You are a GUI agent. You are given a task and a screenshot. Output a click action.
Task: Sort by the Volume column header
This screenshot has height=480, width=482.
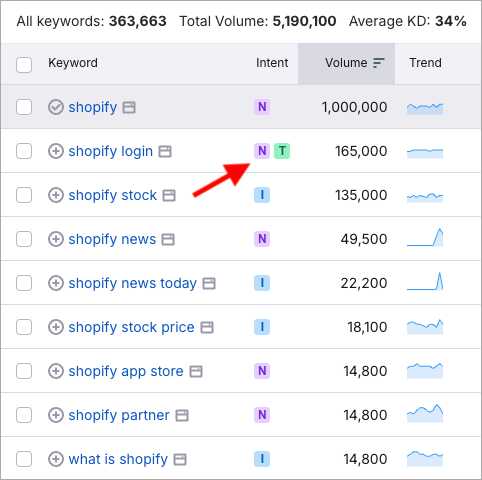click(x=346, y=63)
